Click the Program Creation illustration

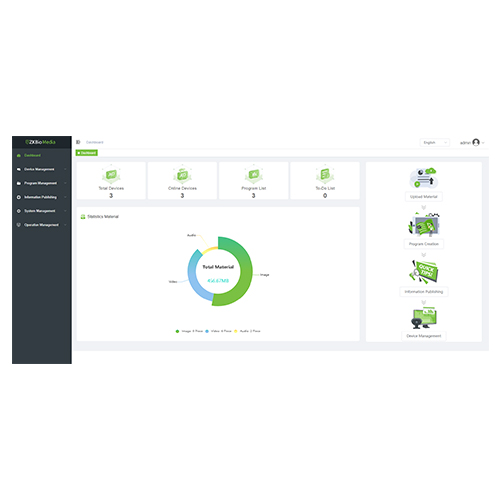(x=424, y=224)
